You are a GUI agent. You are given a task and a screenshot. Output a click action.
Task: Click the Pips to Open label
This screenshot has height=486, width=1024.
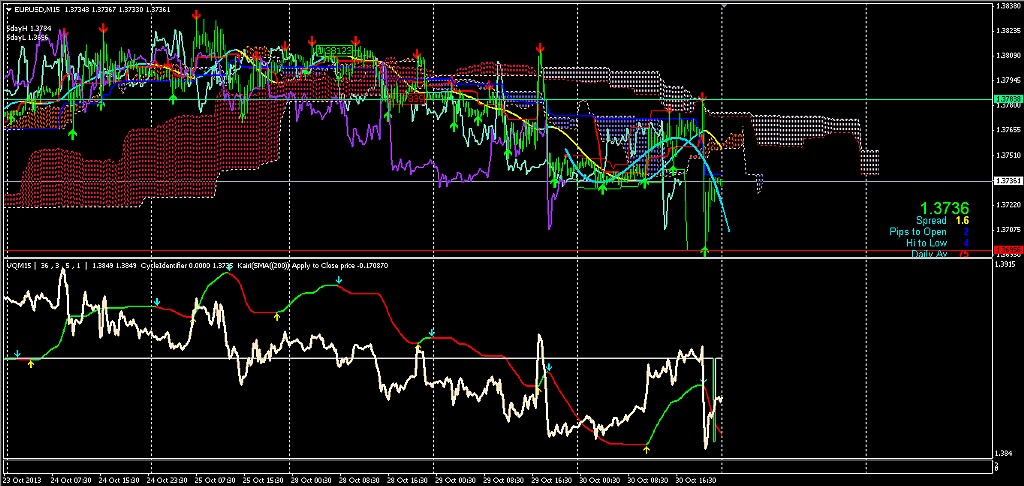pyautogui.click(x=918, y=232)
